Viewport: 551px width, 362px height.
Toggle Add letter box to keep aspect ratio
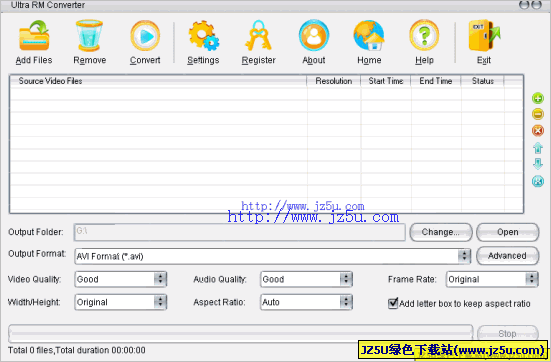(393, 303)
